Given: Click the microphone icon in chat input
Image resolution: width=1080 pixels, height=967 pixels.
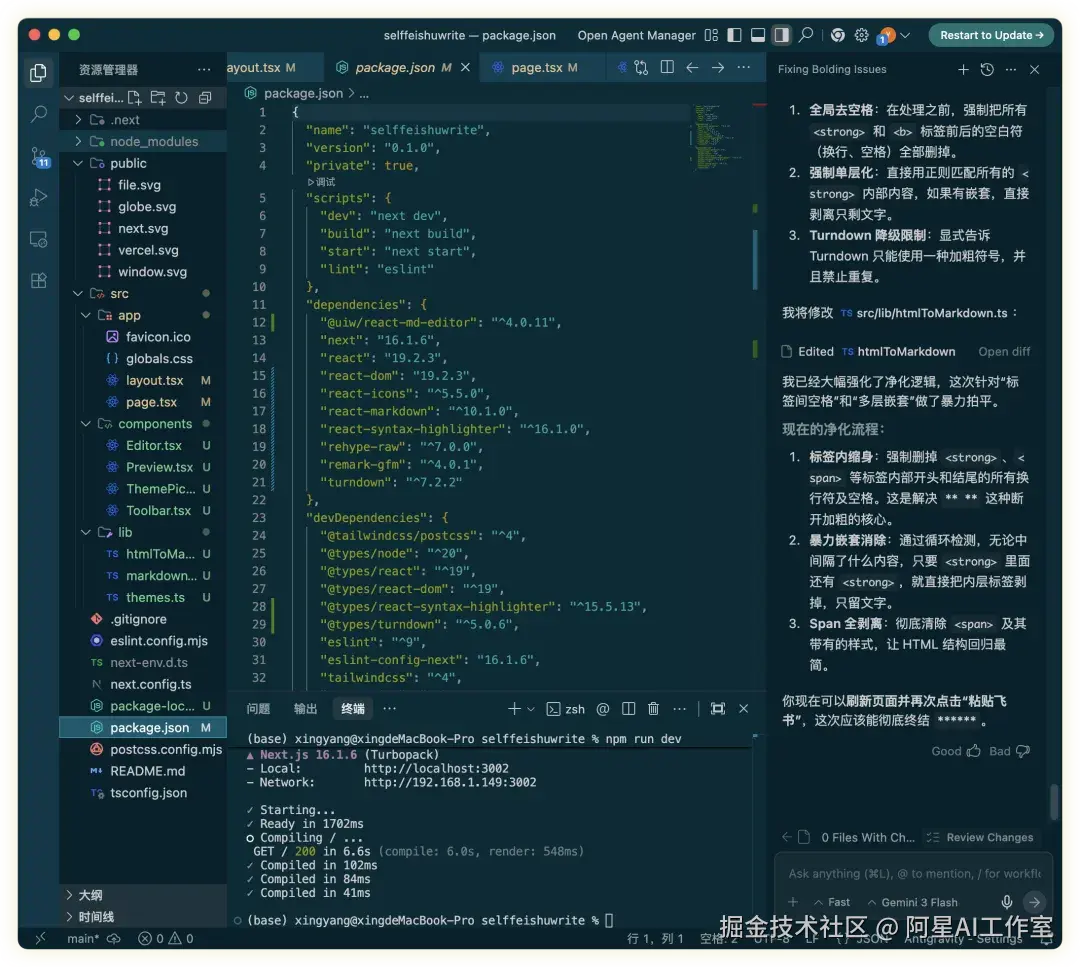Looking at the screenshot, I should click(1008, 901).
